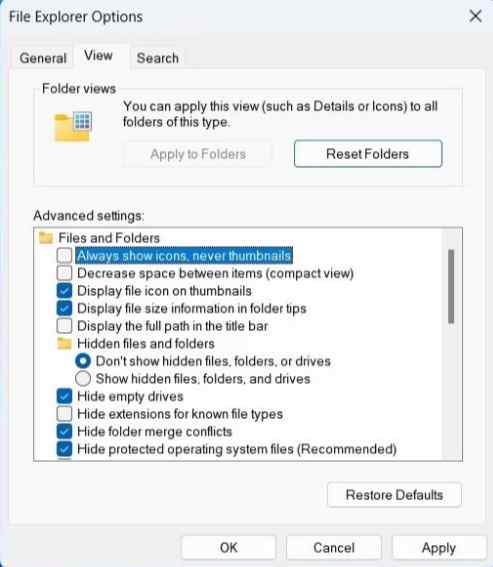Viewport: 493px width, 567px height.
Task: Open the Search tab
Action: (158, 58)
